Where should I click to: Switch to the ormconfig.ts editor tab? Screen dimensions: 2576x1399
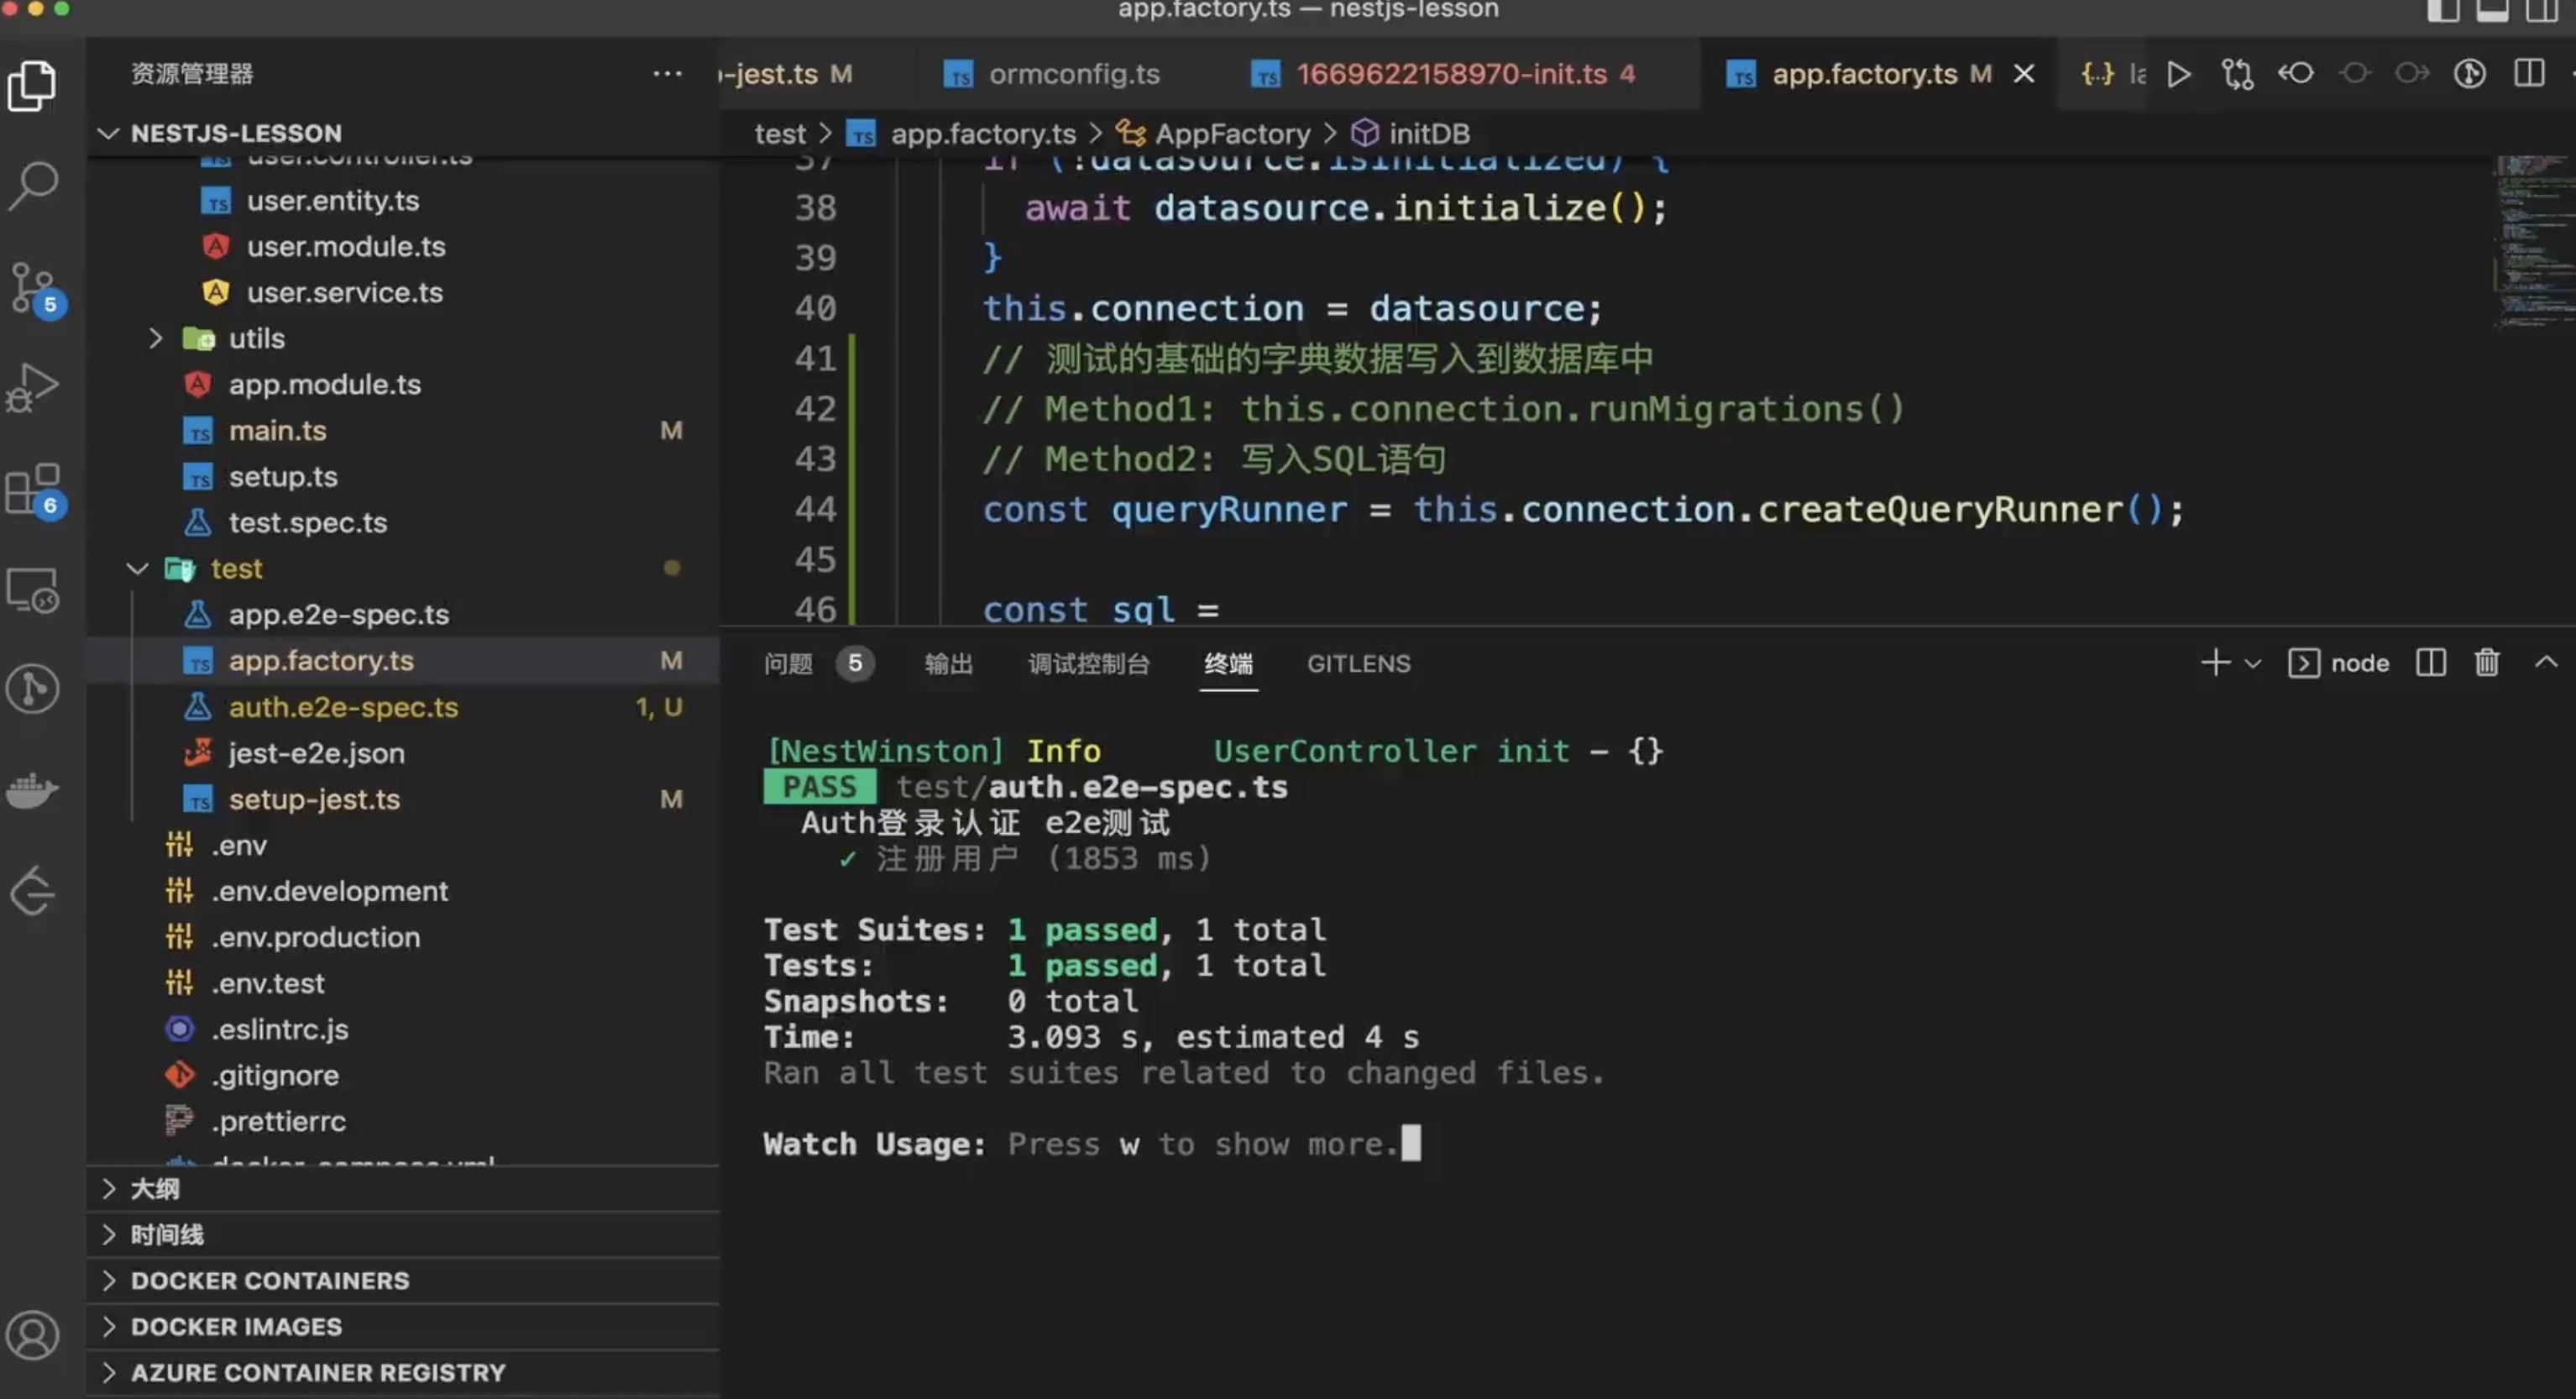tap(1073, 74)
